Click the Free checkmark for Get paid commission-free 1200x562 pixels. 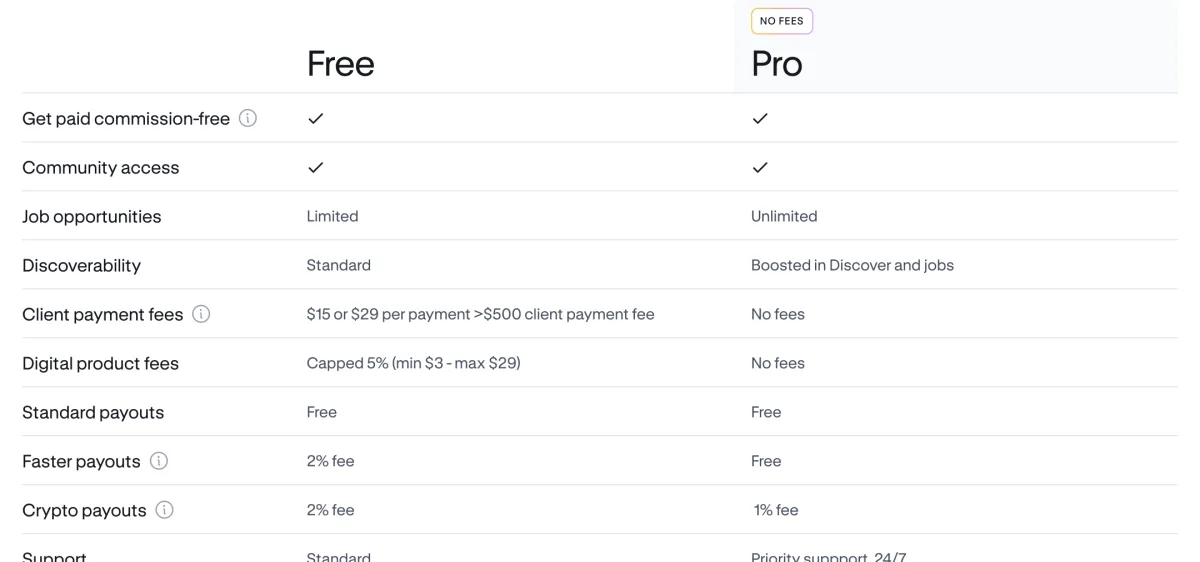tap(316, 118)
